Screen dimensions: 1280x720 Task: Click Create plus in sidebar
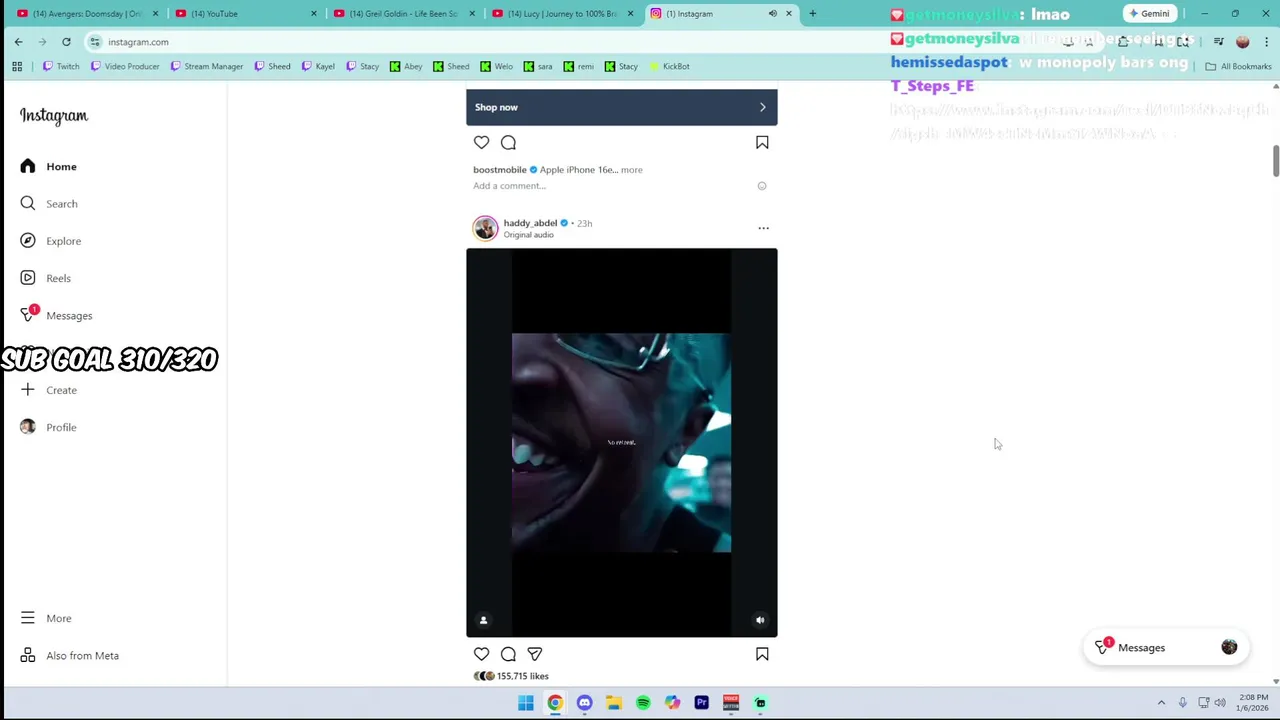(48, 390)
